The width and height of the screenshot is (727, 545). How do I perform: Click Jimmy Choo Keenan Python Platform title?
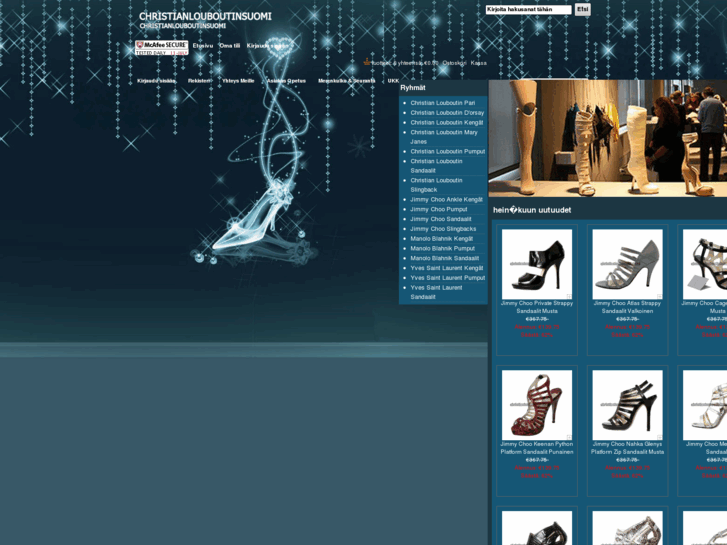(537, 448)
